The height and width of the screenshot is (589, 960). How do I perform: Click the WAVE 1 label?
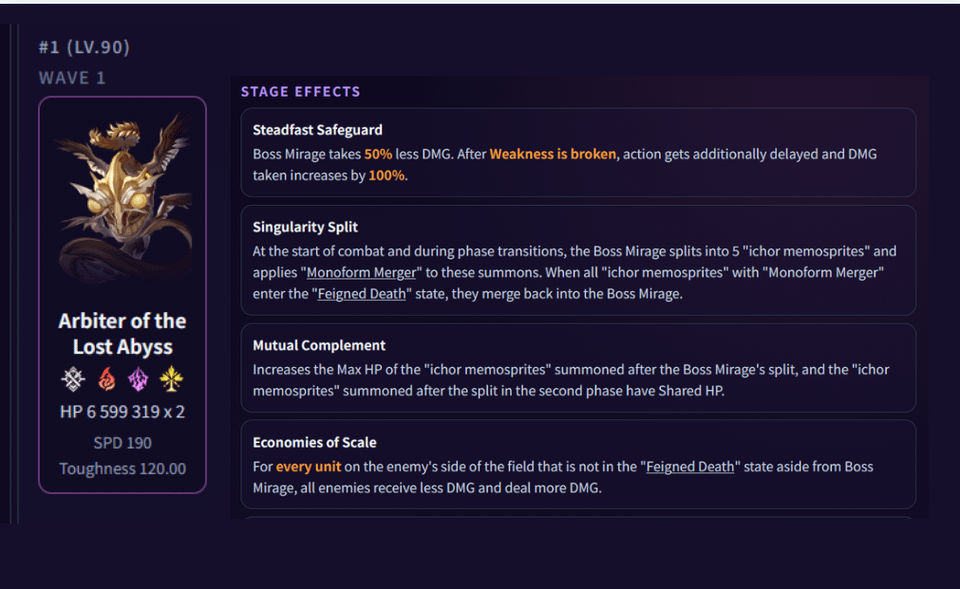[x=72, y=78]
